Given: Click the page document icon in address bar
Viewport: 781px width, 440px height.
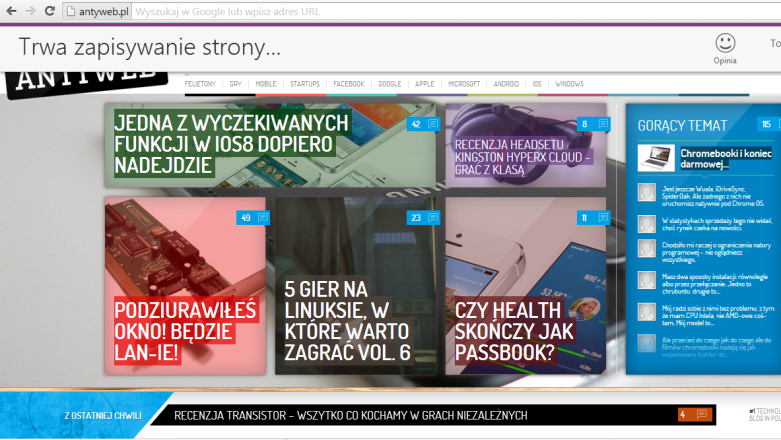Looking at the screenshot, I should 71,11.
